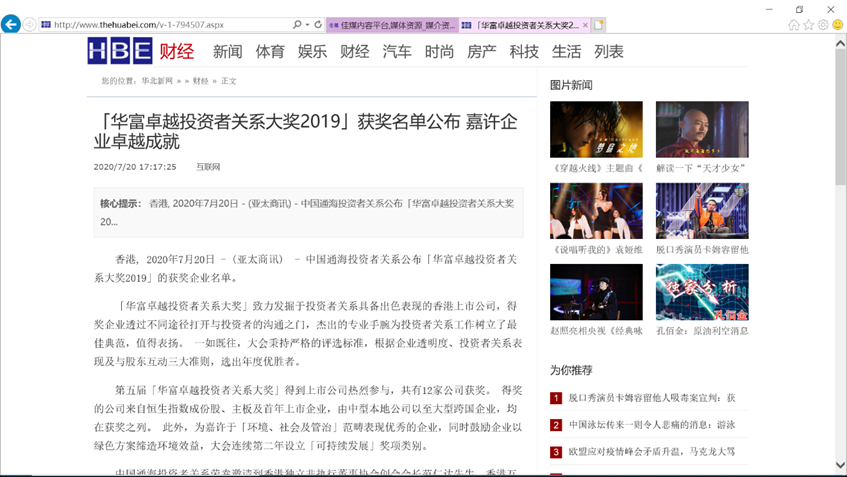Click the HBE site logo
The image size is (847, 477).
(120, 51)
